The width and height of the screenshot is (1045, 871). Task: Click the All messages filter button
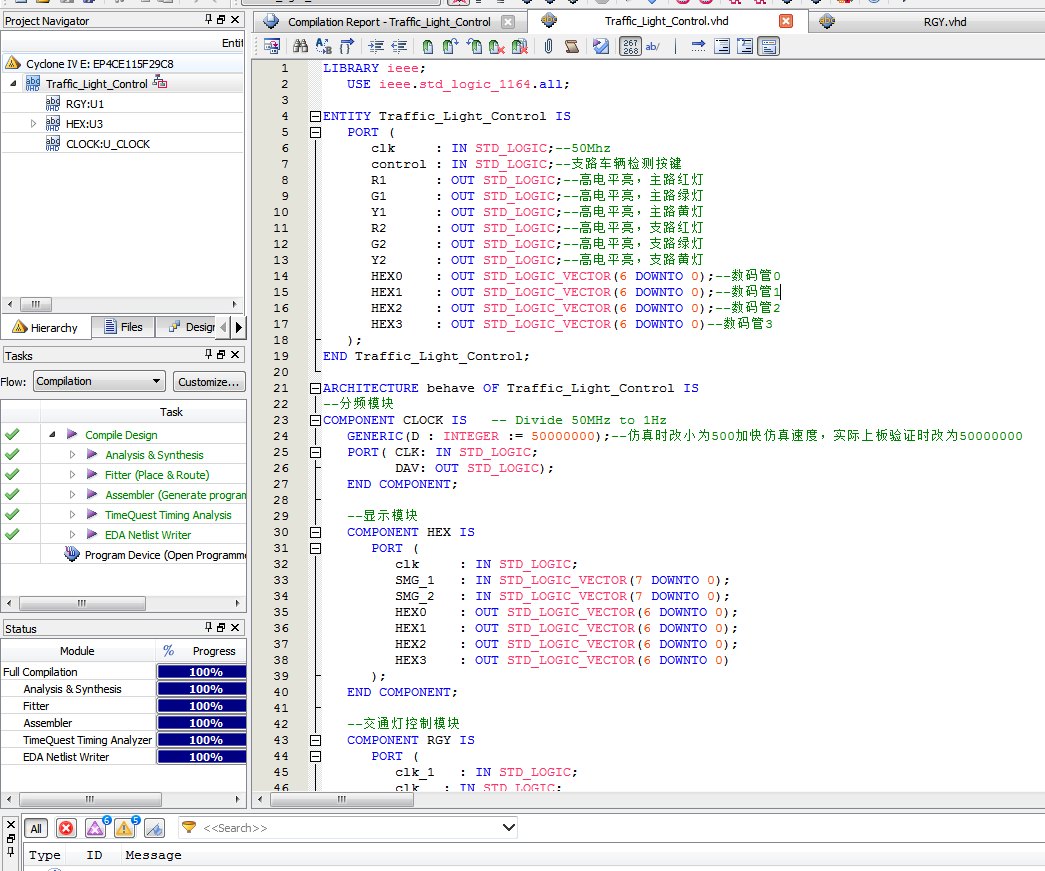tap(36, 828)
